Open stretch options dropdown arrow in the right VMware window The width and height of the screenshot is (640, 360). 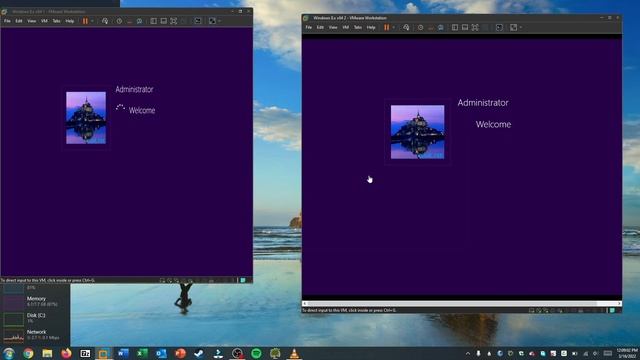pos(520,27)
